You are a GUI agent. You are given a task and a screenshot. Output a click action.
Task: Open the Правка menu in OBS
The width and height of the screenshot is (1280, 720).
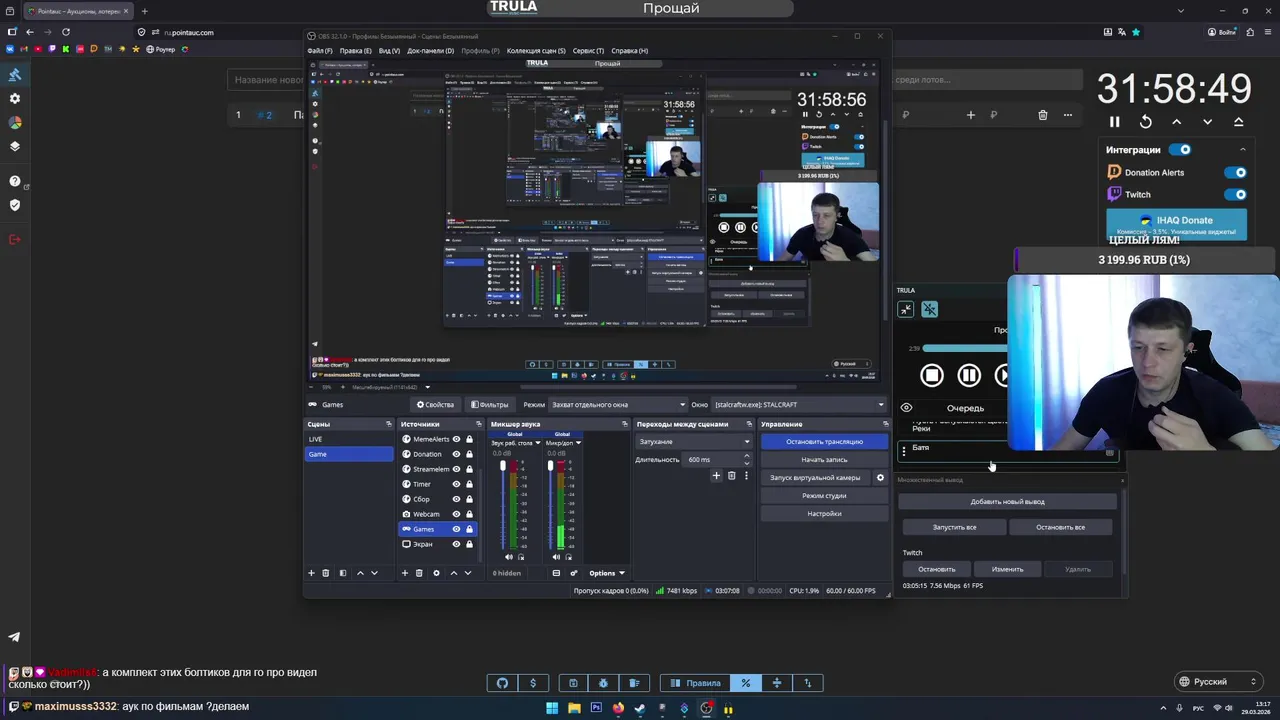click(355, 50)
